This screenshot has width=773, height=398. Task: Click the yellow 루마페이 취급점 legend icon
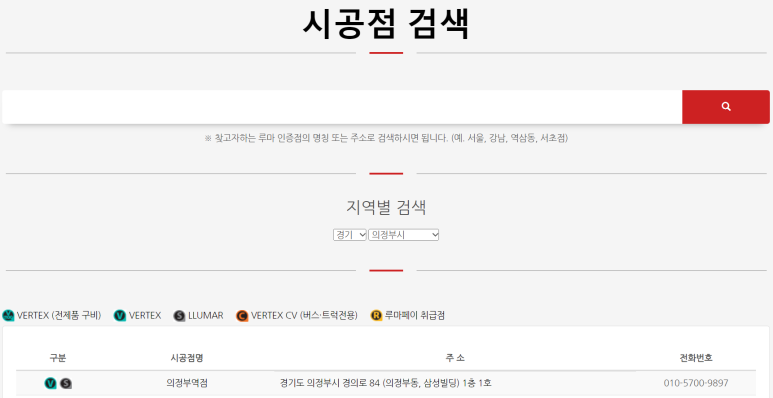(377, 315)
